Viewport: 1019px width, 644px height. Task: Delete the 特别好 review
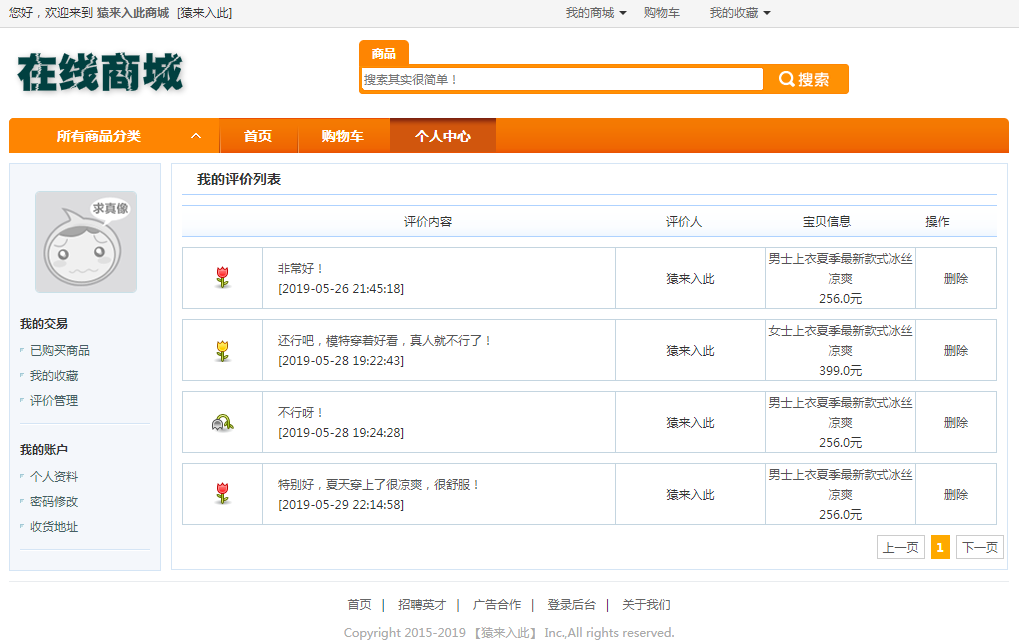[956, 495]
